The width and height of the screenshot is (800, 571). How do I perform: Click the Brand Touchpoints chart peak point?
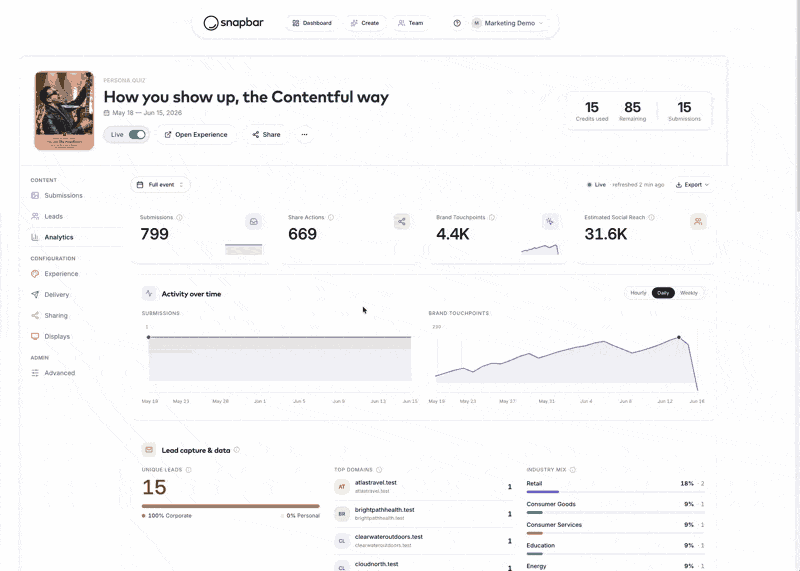[x=679, y=337]
